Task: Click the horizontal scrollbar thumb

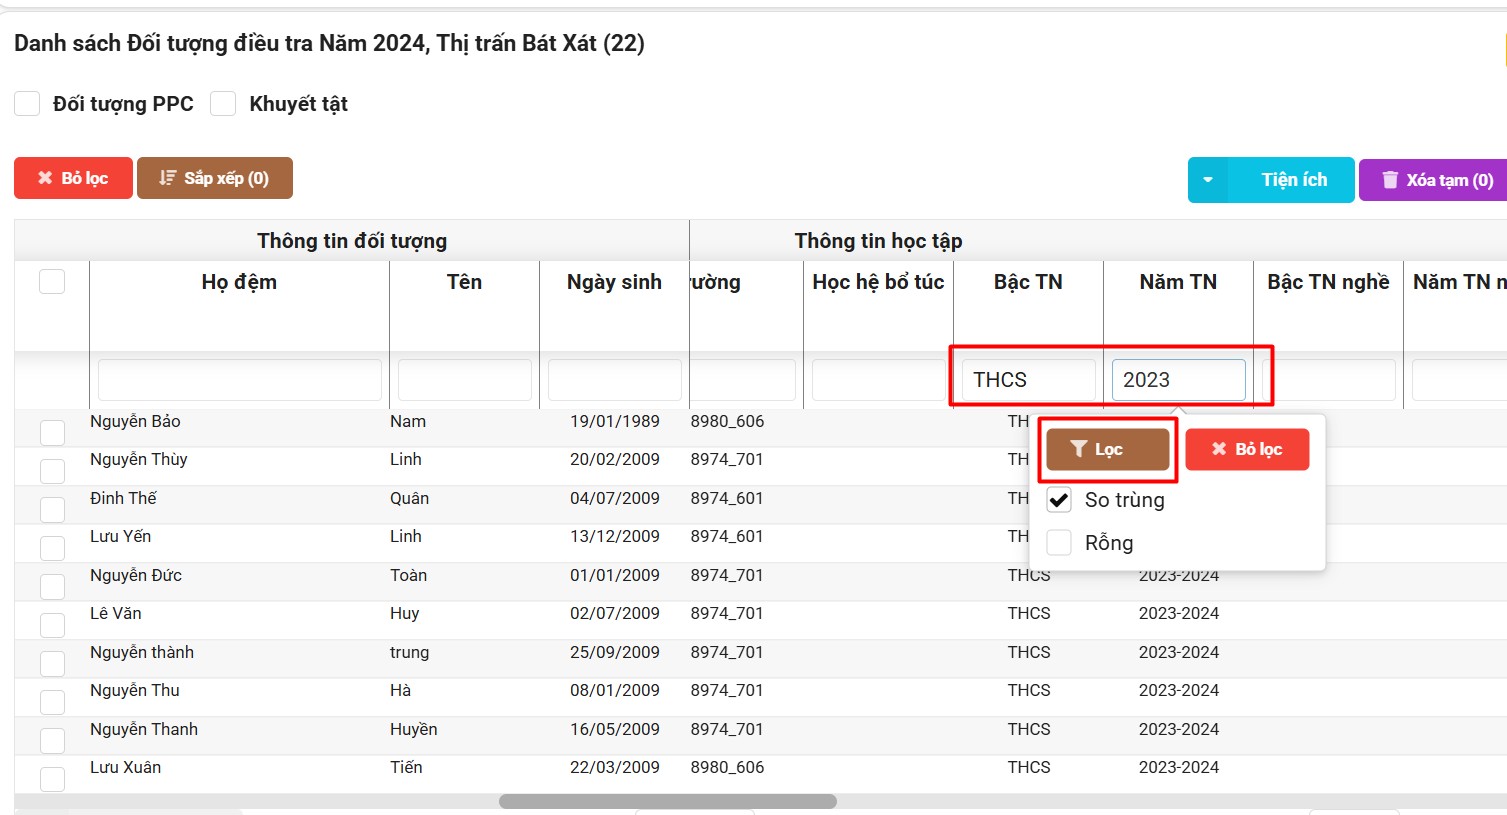Action: 667,801
